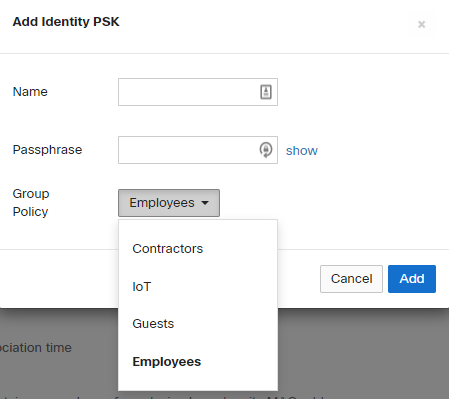Image resolution: width=449 pixels, height=399 pixels.
Task: Open the Employees group policy dropdown button
Action: point(169,203)
